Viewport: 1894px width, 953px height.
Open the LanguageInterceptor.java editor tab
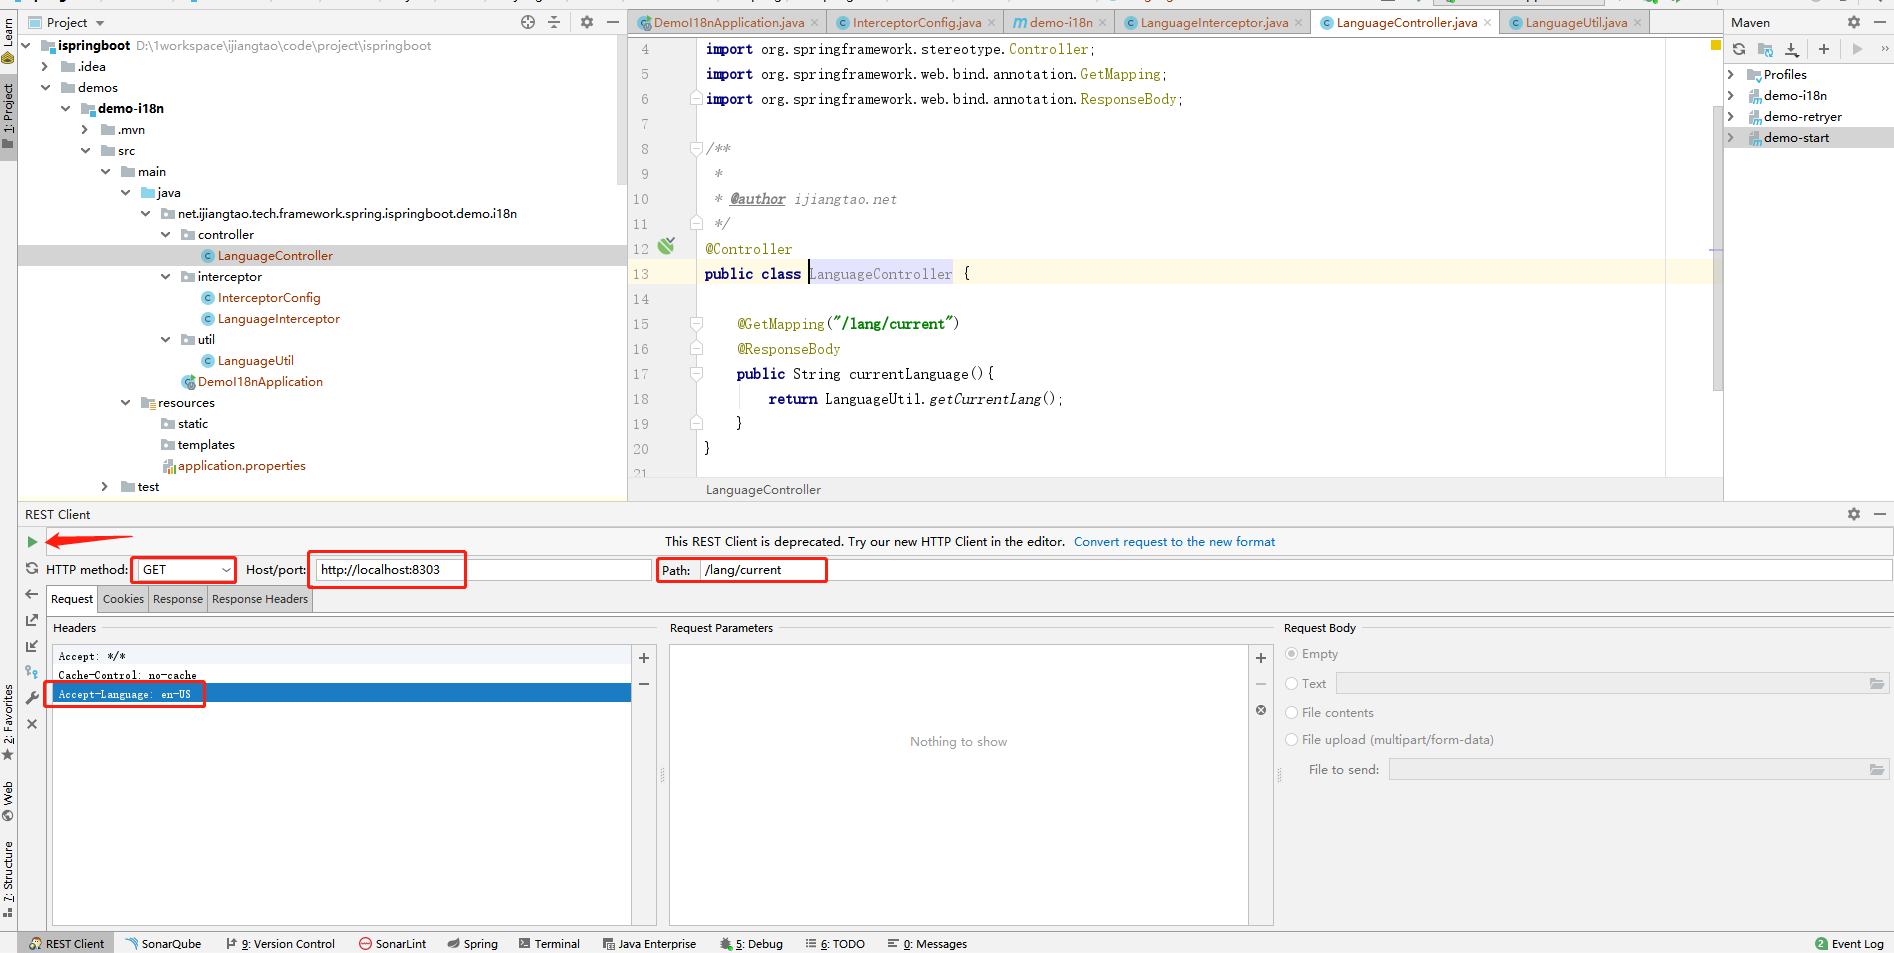coord(1213,22)
